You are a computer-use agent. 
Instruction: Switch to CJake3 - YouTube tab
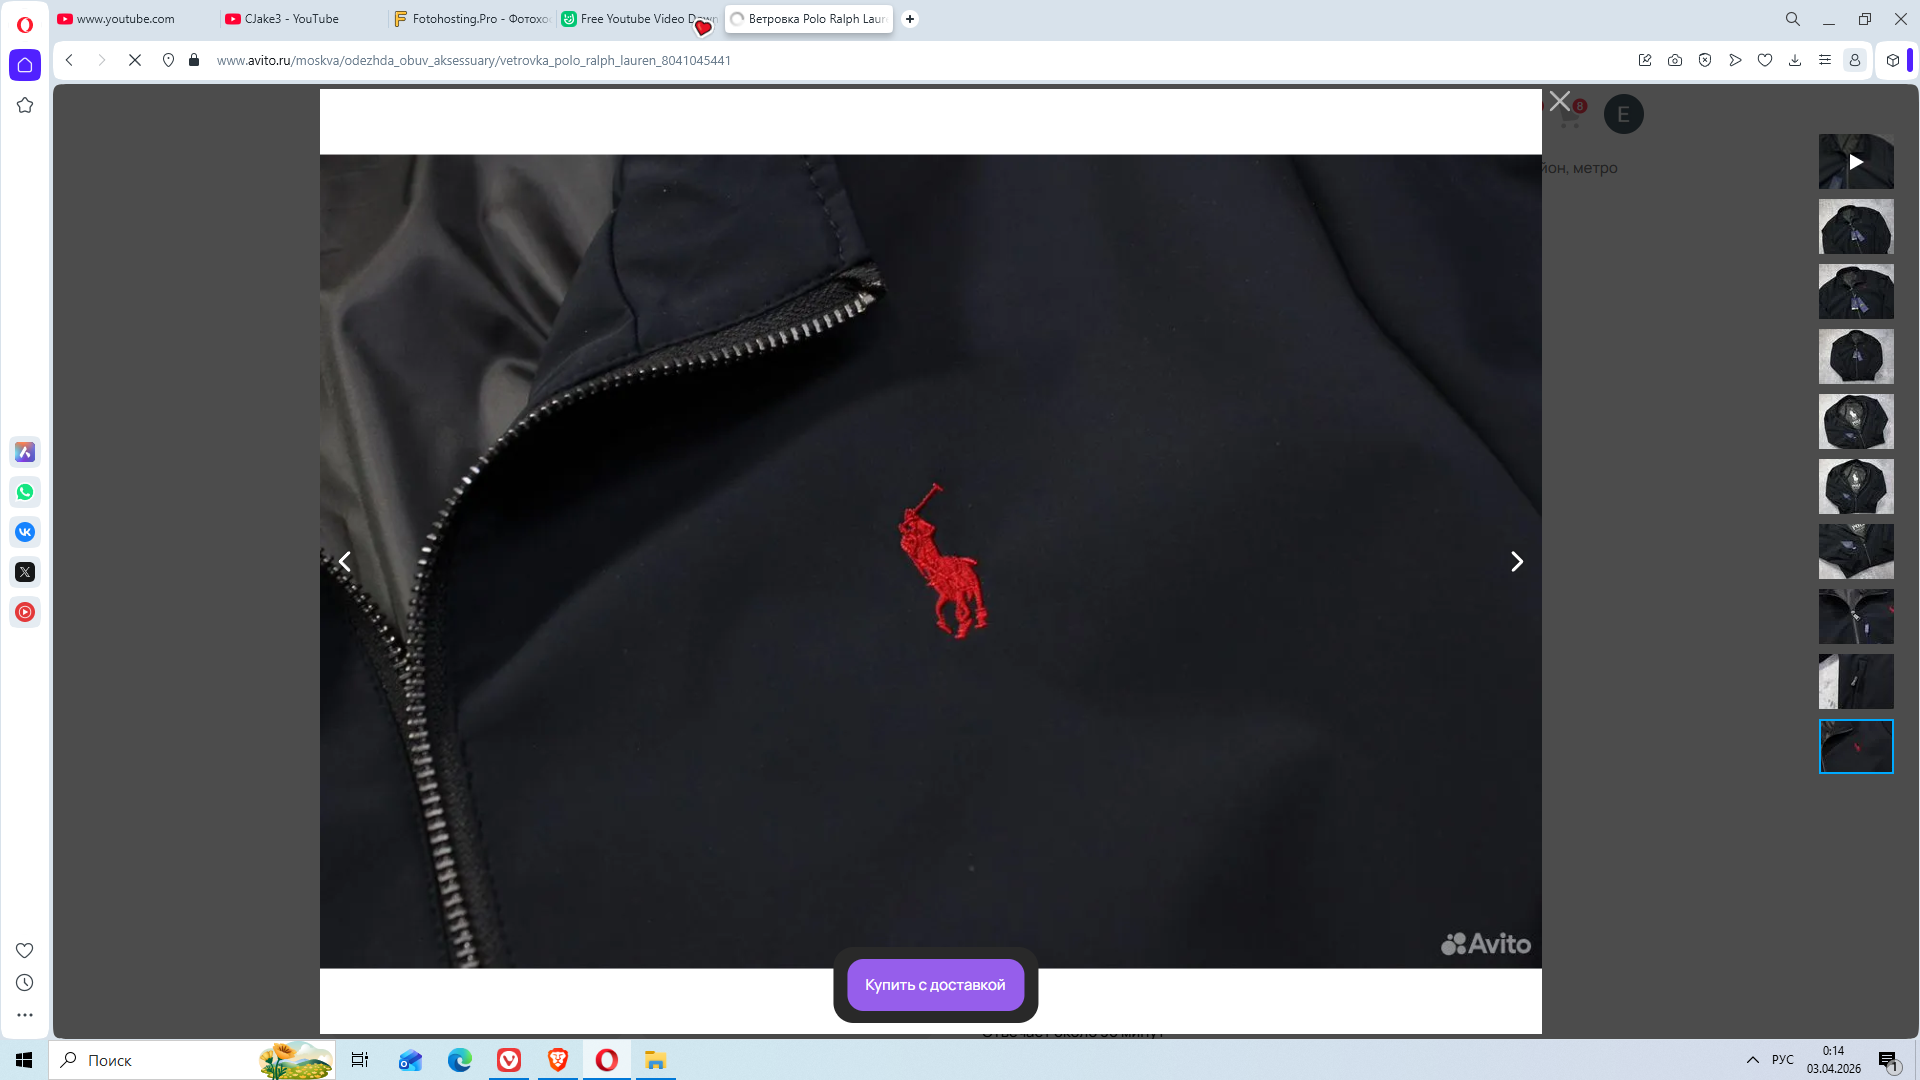[291, 19]
